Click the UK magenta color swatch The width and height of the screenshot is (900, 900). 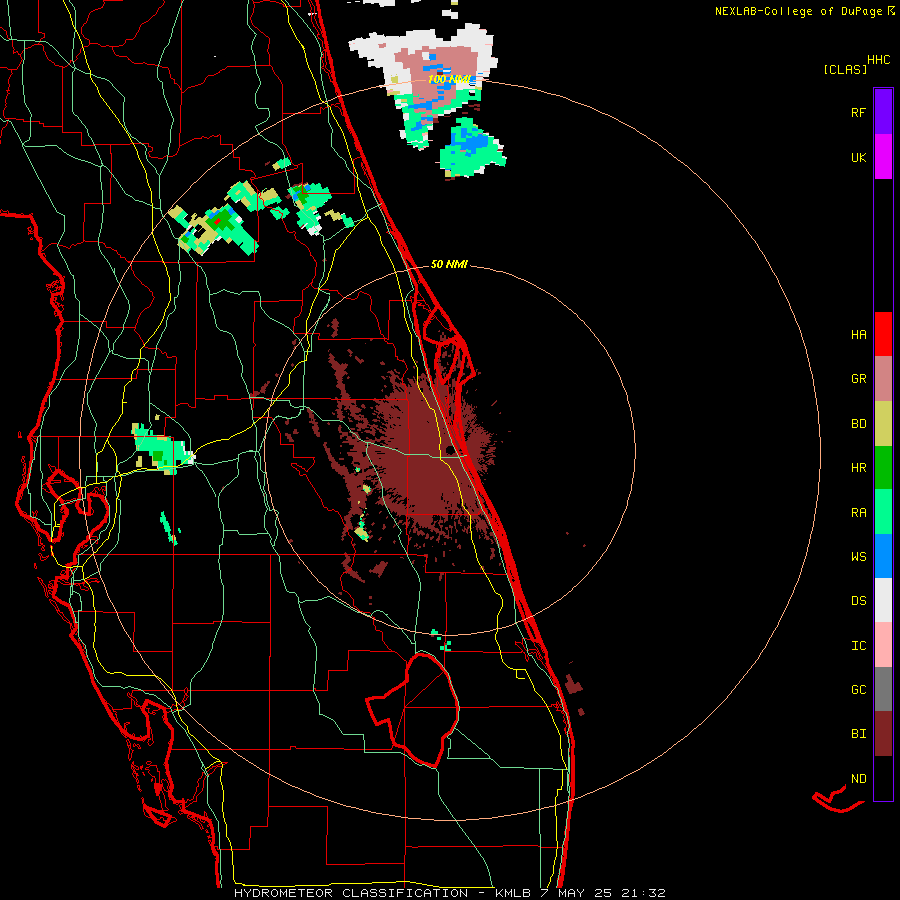pyautogui.click(x=883, y=156)
